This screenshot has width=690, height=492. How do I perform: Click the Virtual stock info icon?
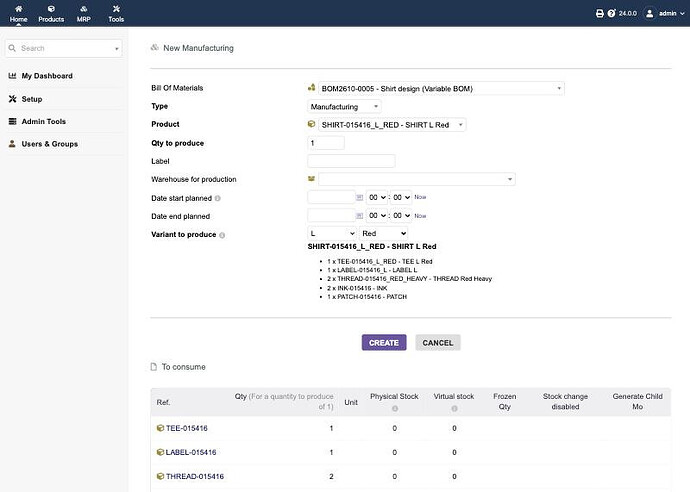tap(454, 408)
